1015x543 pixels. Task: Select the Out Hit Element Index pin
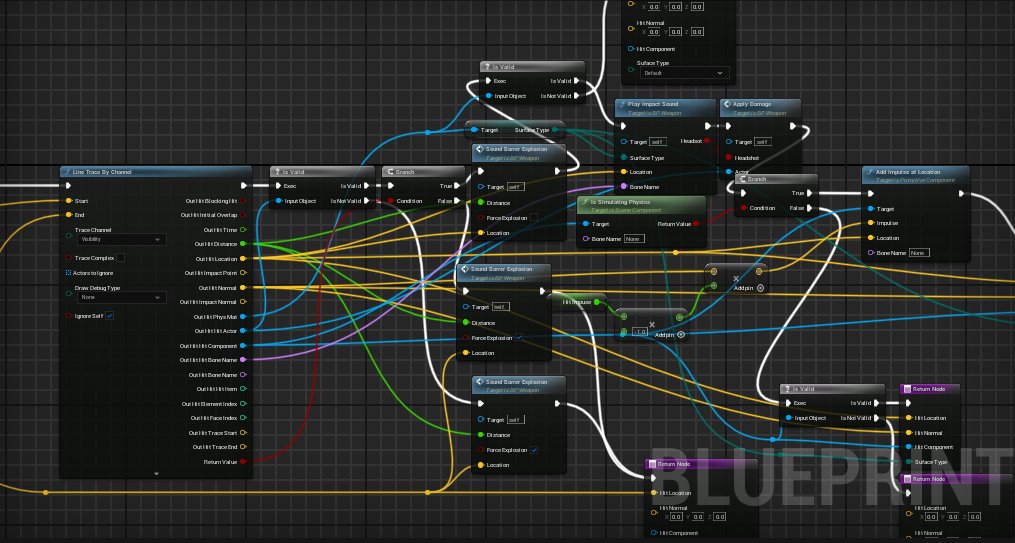pyautogui.click(x=243, y=404)
